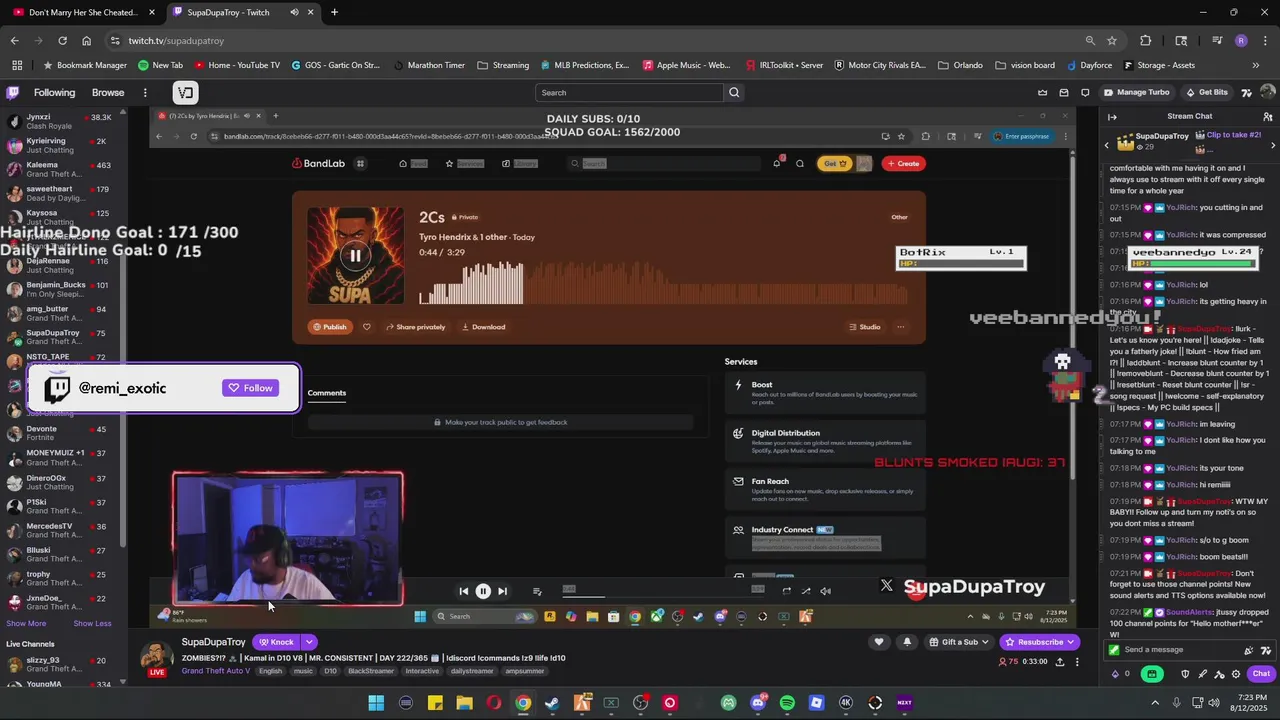Open the chat community users icon
The width and height of the screenshot is (1280, 720).
[x=1268, y=116]
